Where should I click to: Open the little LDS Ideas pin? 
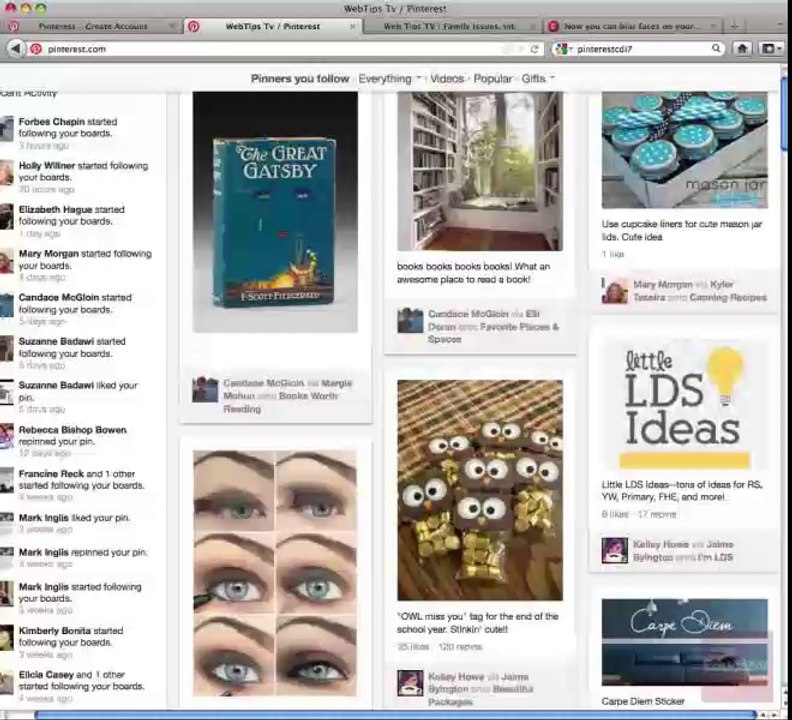click(684, 405)
